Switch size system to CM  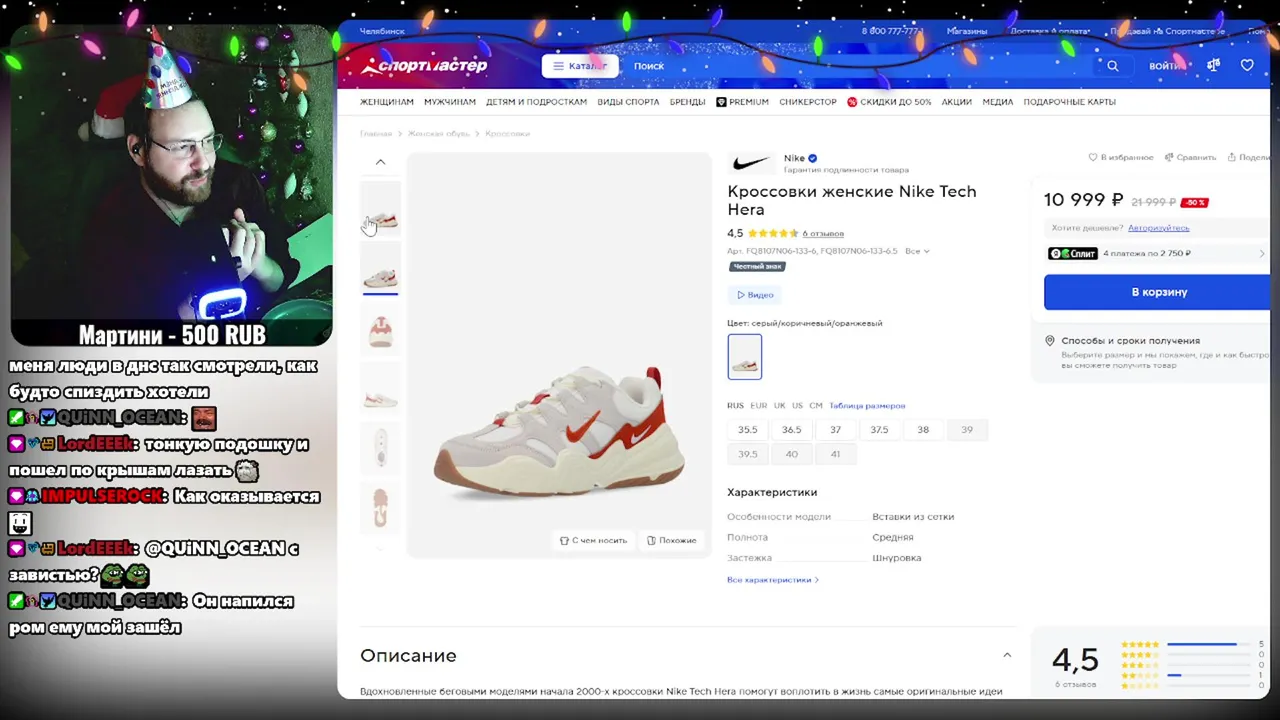pyautogui.click(x=816, y=405)
